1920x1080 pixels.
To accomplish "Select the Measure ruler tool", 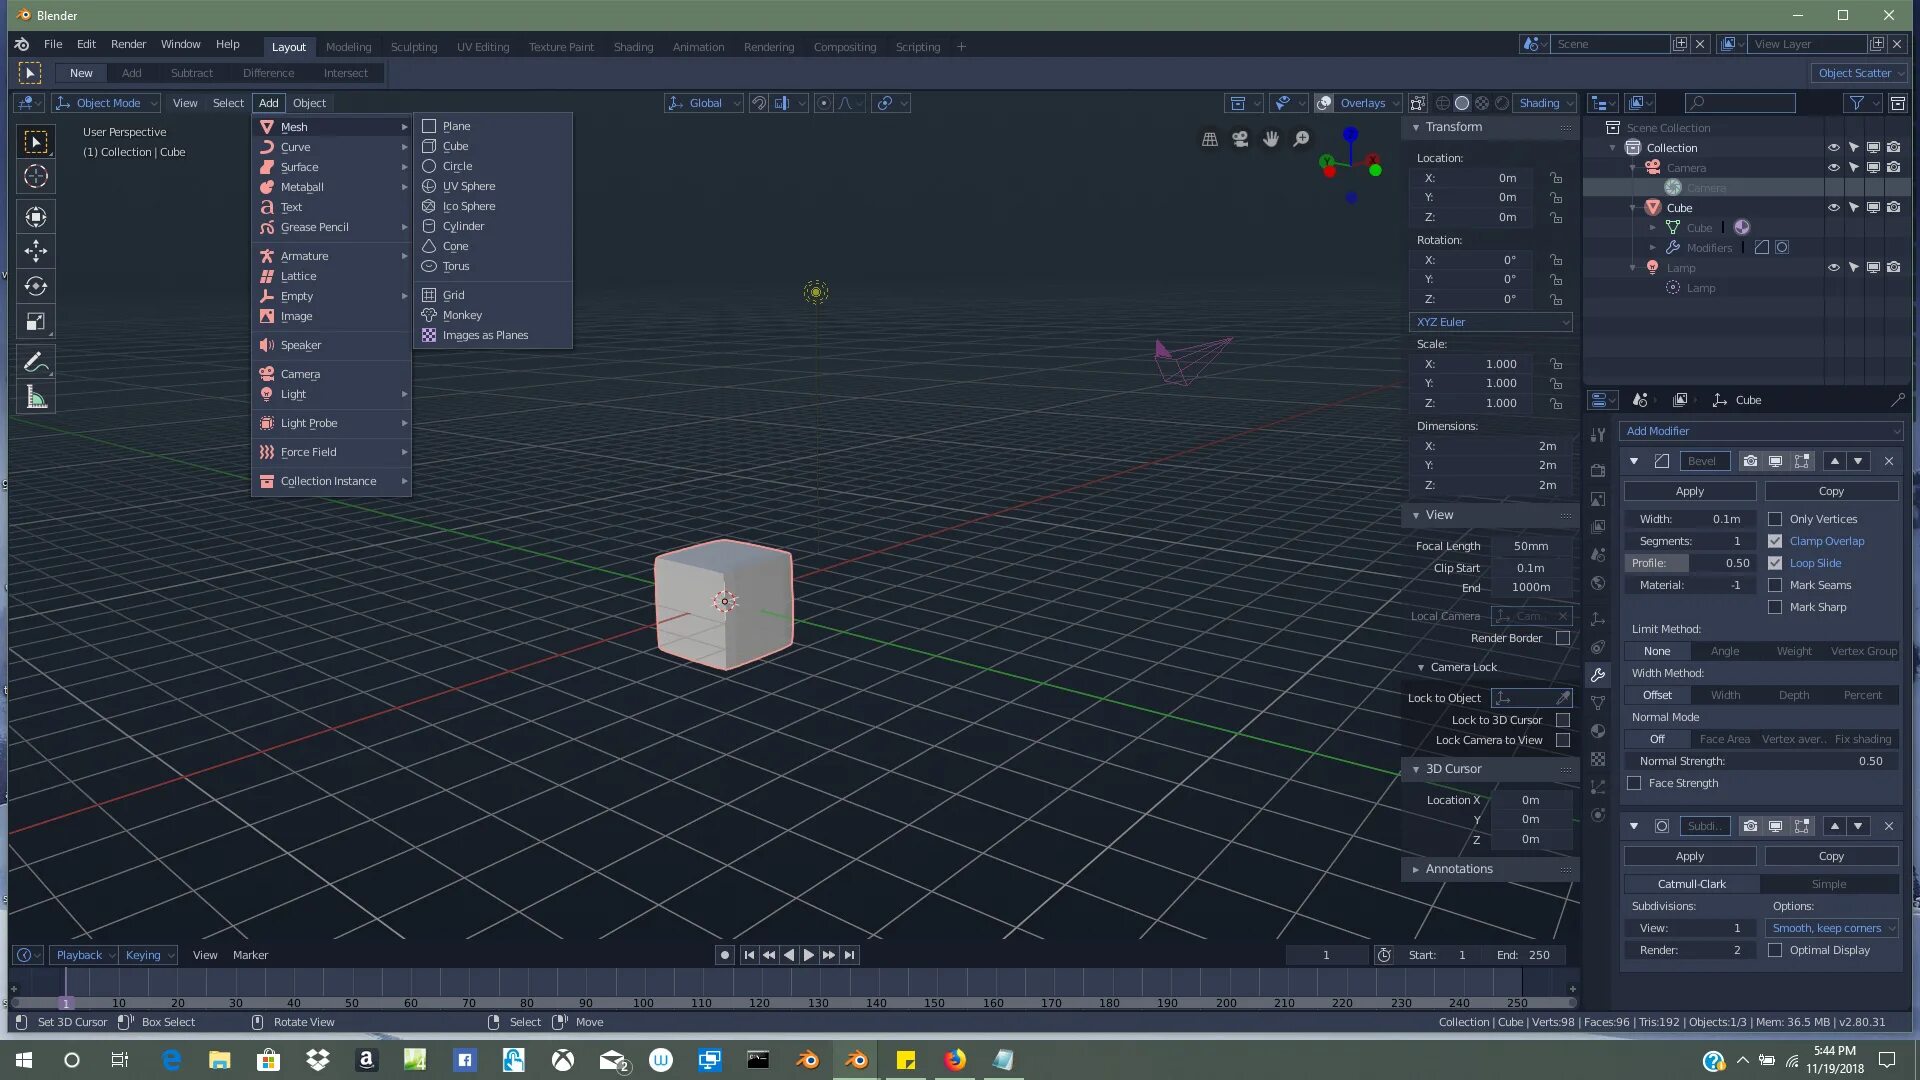I will [x=36, y=398].
